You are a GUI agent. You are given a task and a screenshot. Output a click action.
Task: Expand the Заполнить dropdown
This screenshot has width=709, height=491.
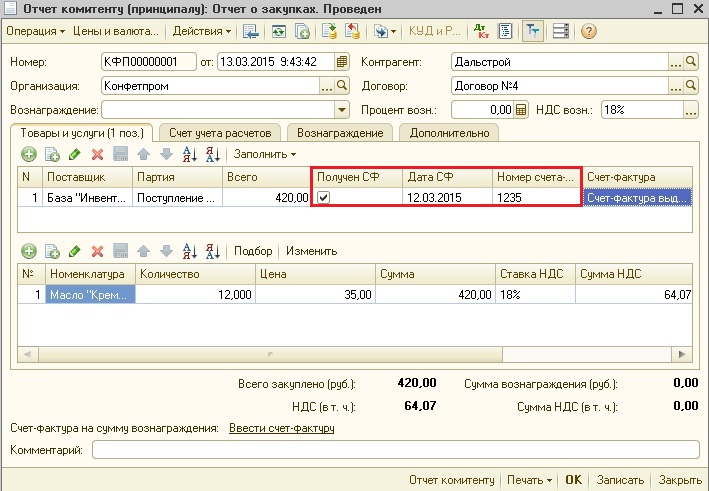pyautogui.click(x=265, y=154)
